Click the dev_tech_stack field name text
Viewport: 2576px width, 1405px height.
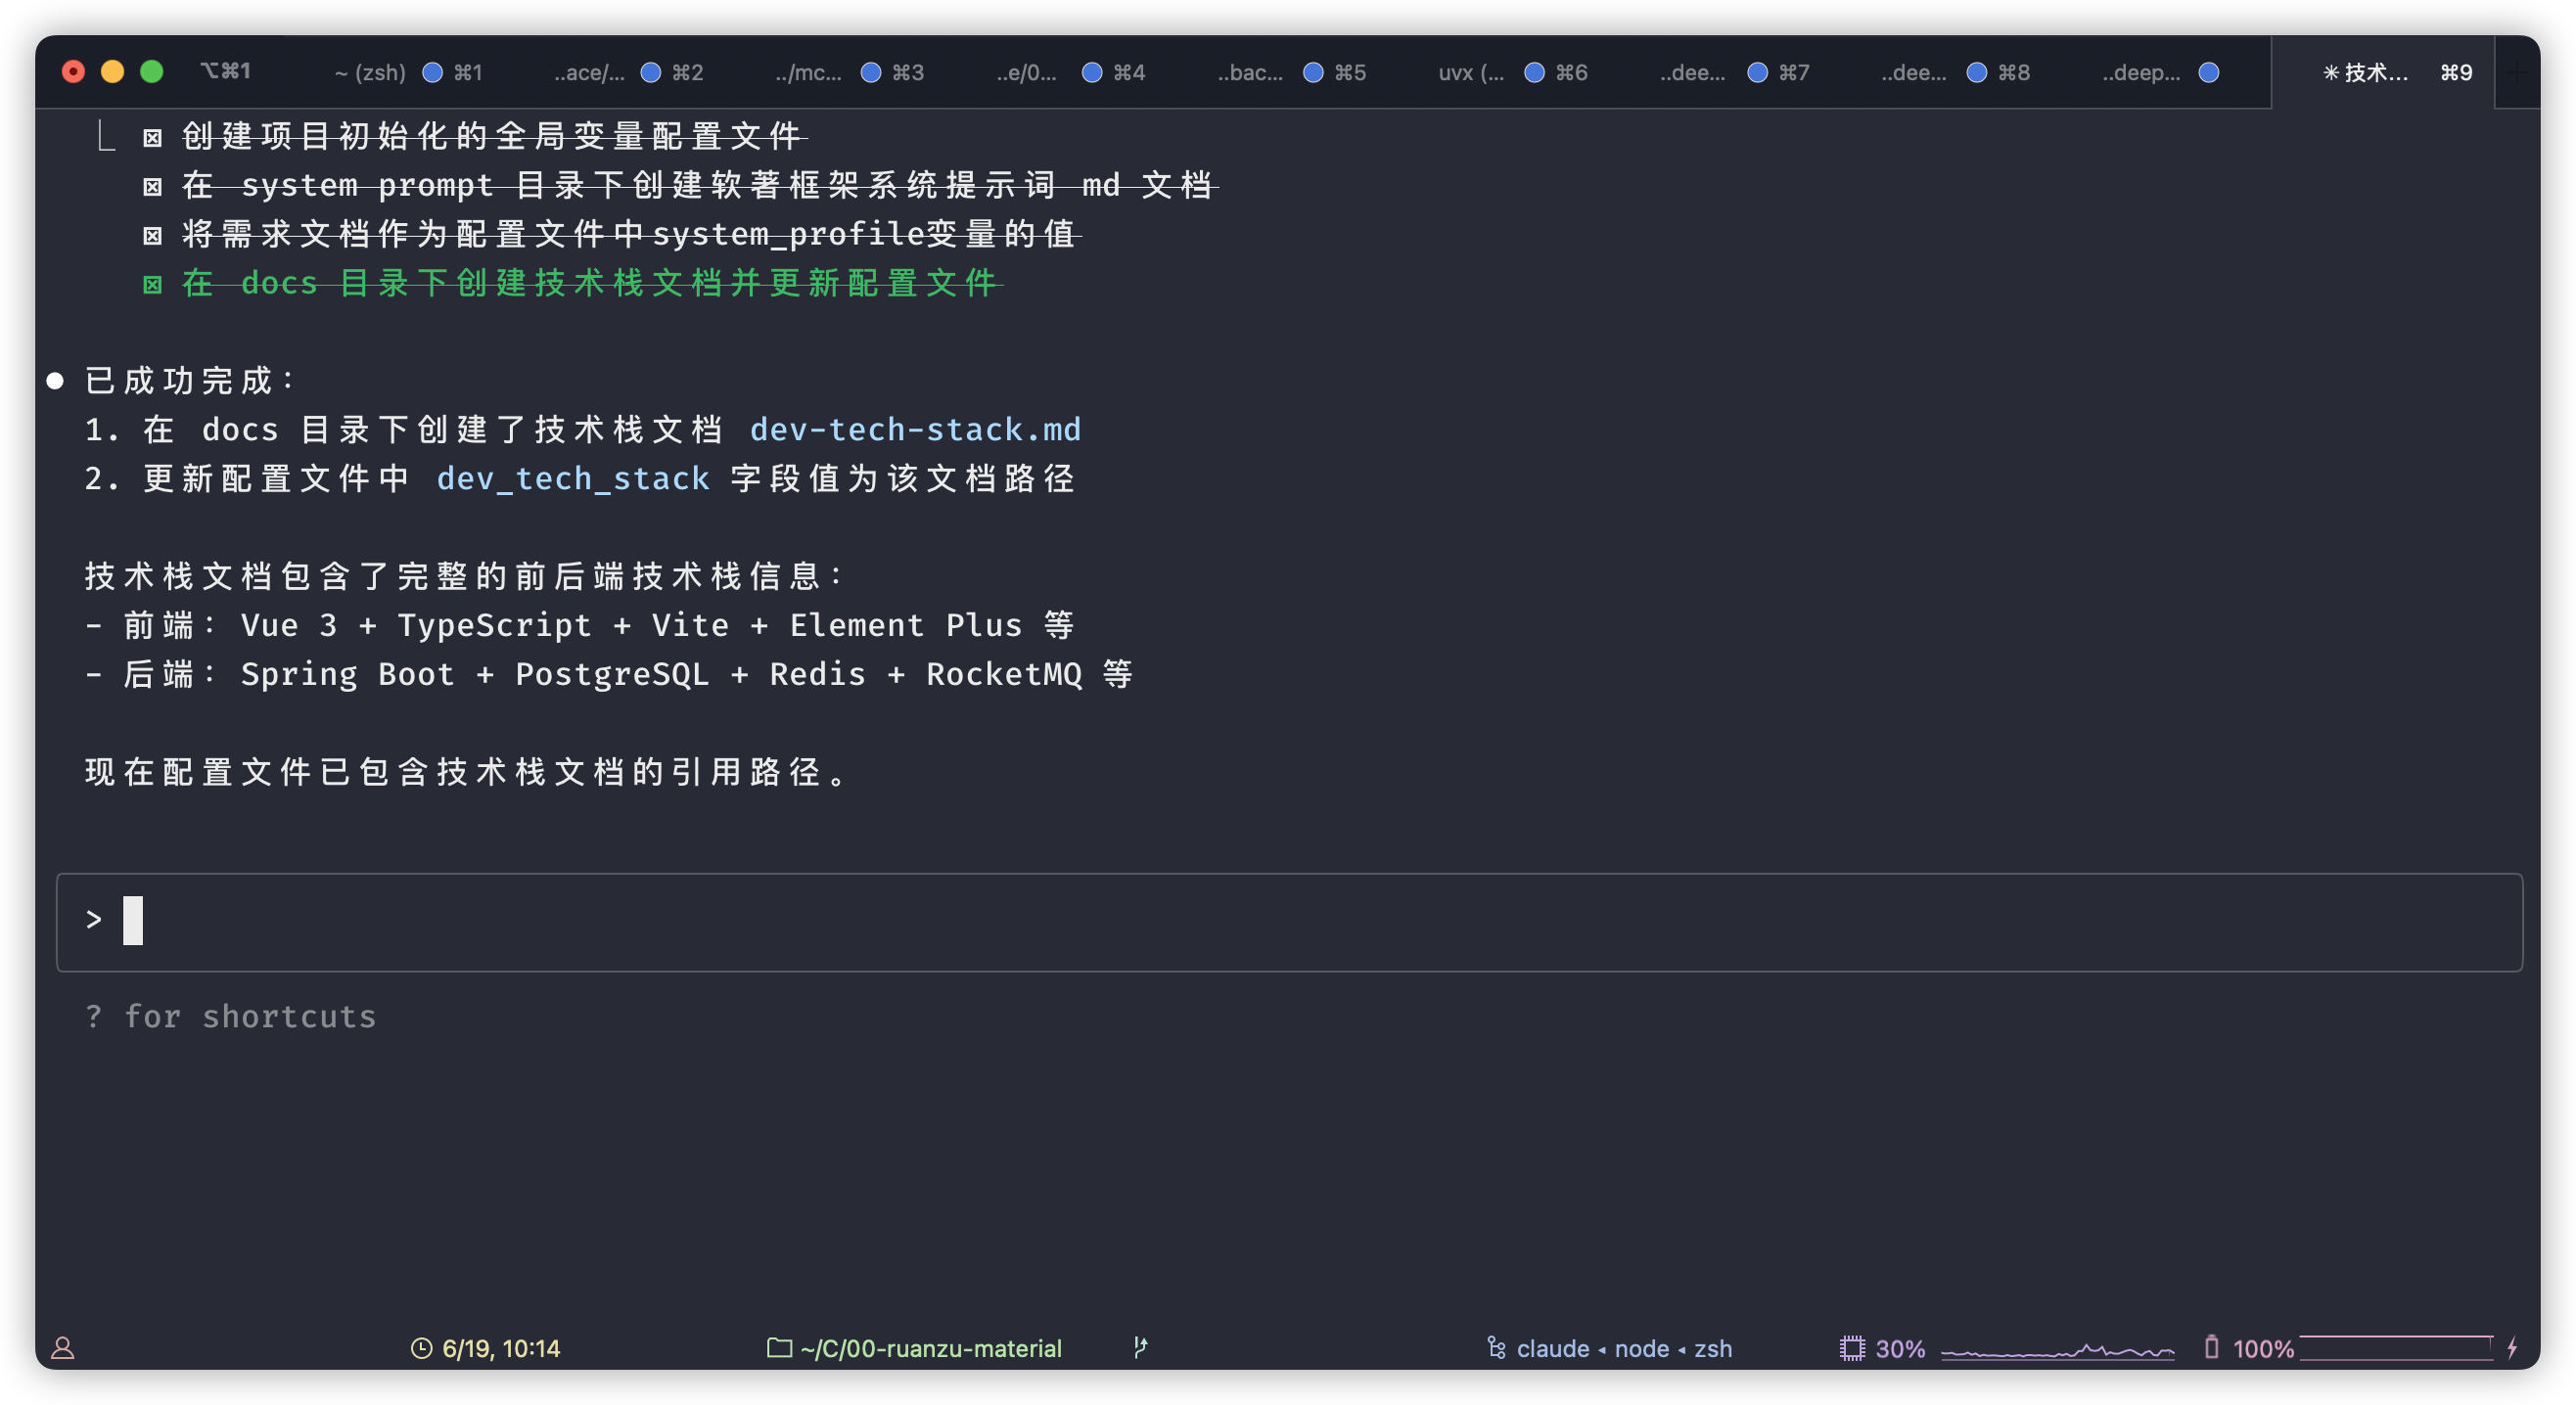tap(573, 478)
